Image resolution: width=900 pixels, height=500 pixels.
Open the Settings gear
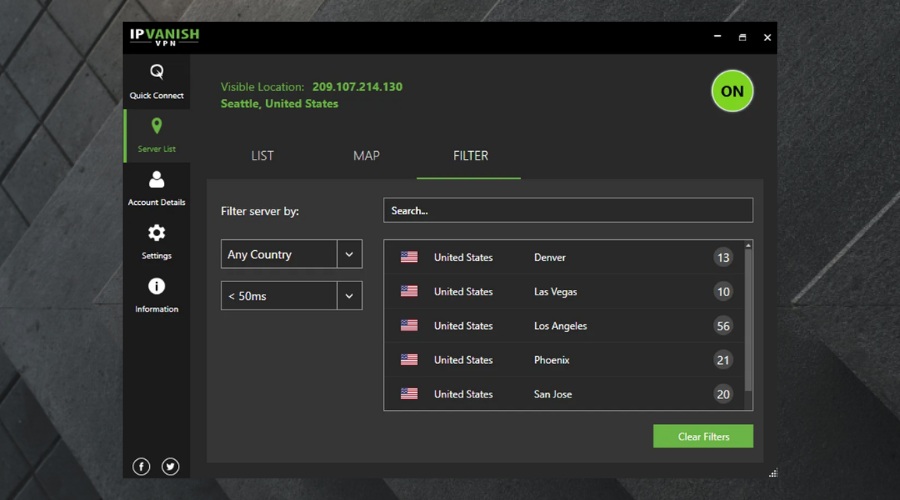coord(156,233)
